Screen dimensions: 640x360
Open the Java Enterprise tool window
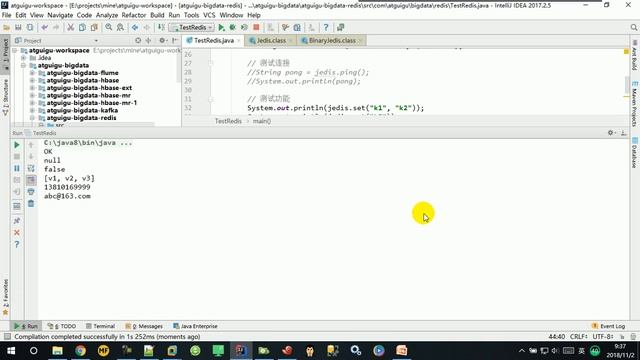coord(195,326)
